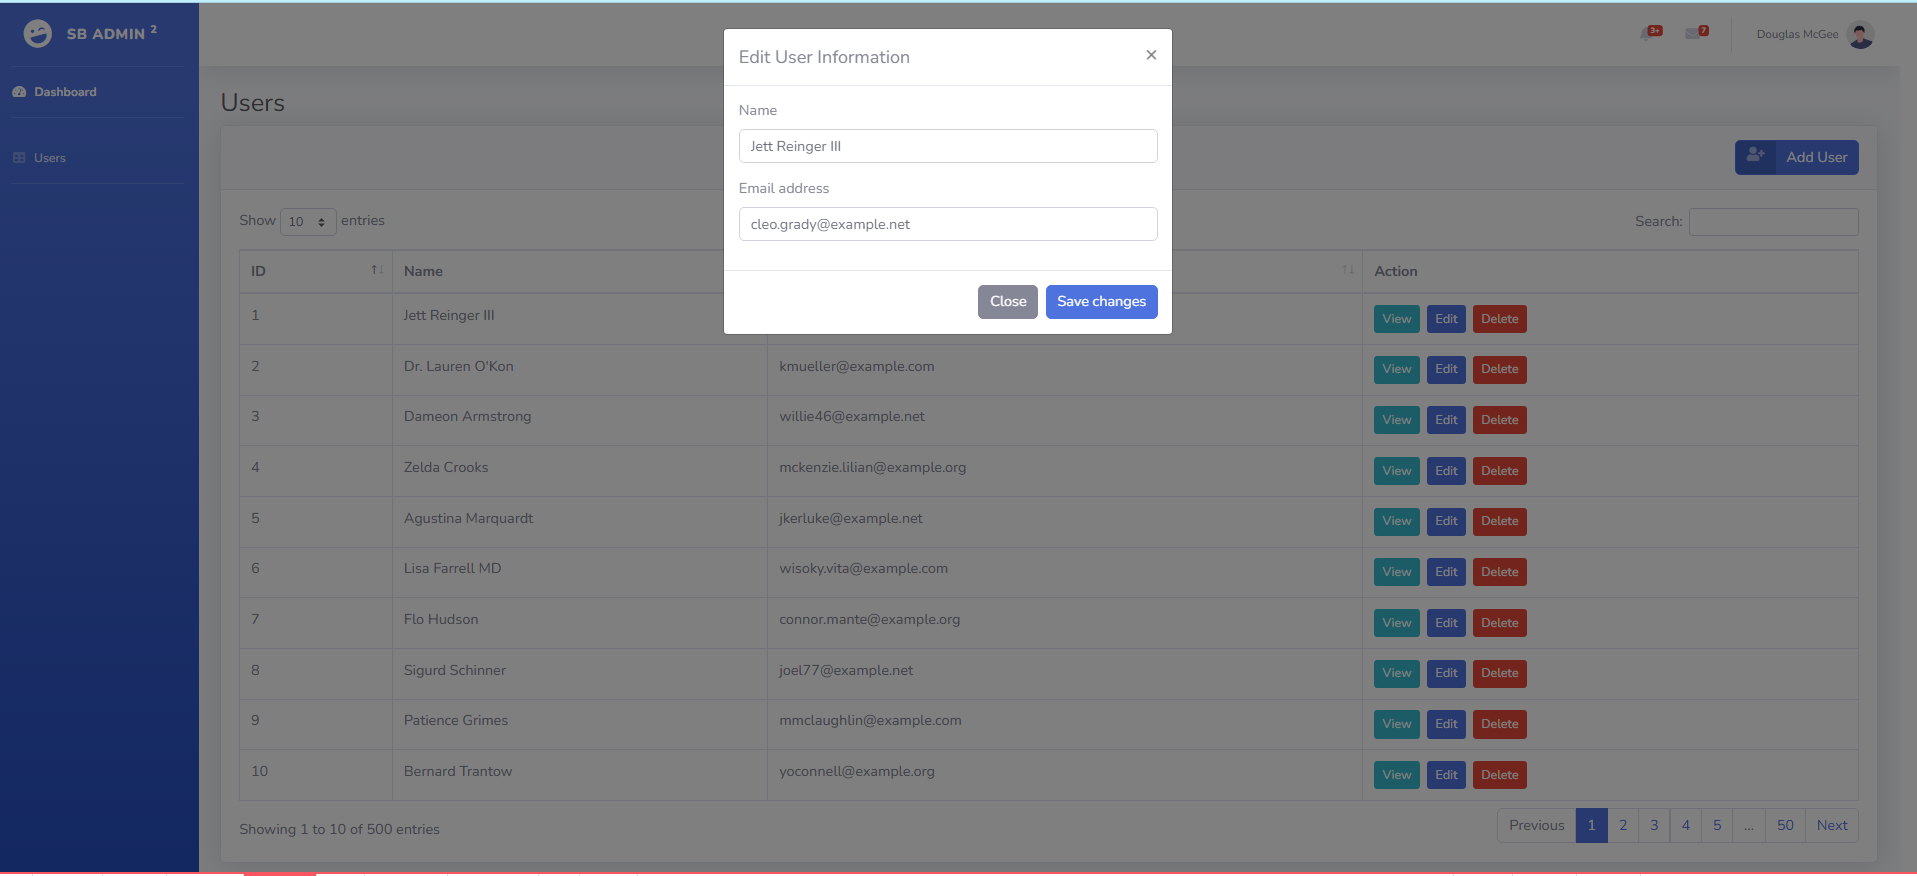
Task: Click the add-user person icon
Action: [x=1755, y=155]
